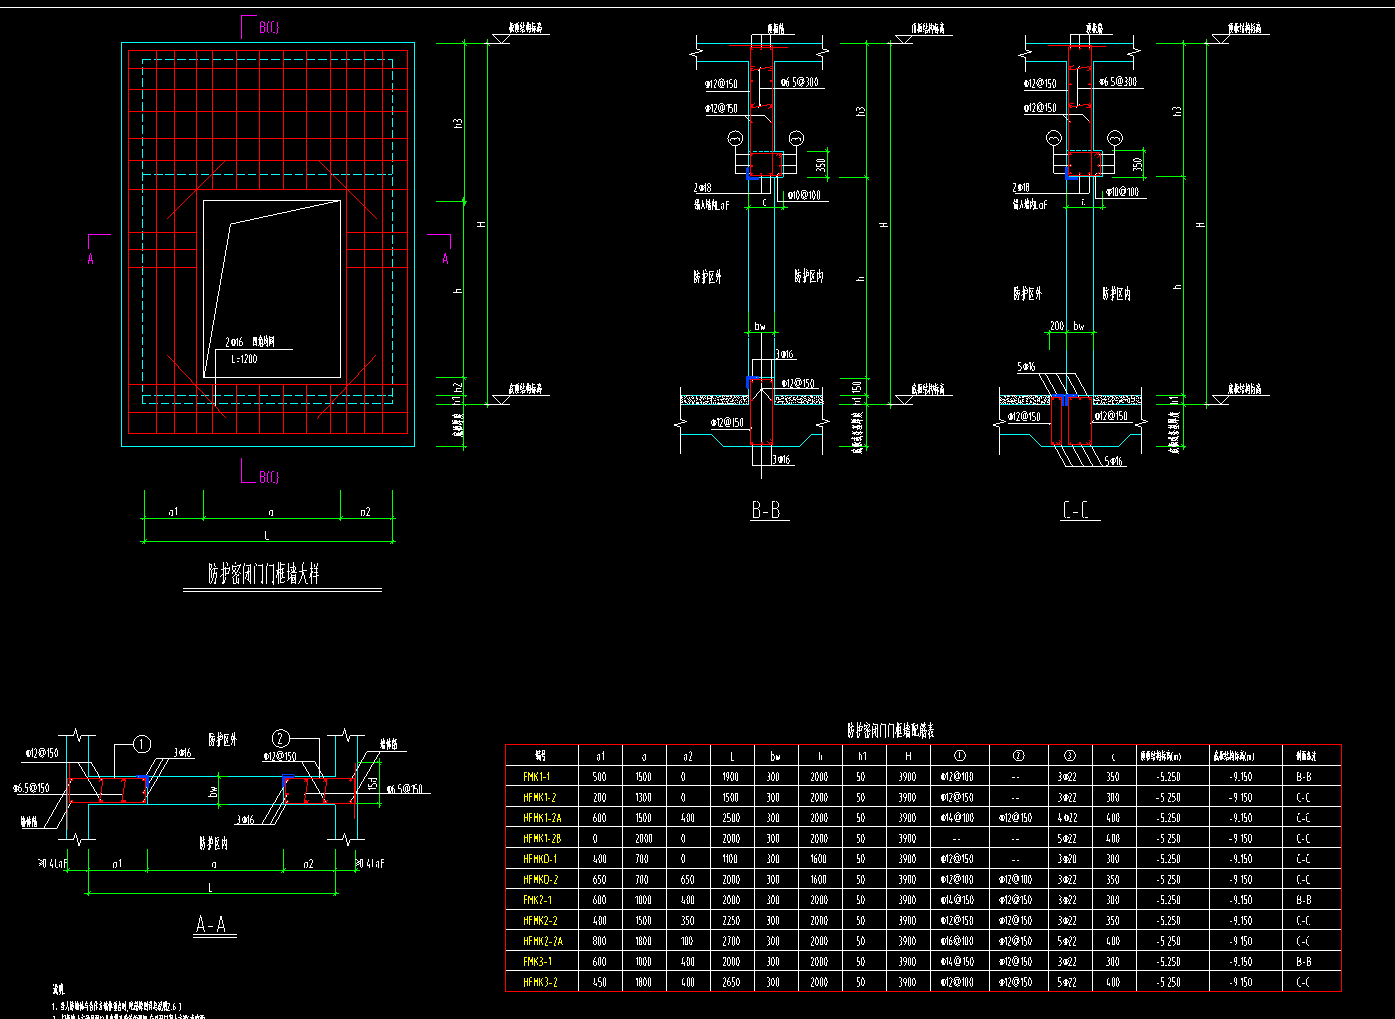Select the FMK2-1 row label
Viewport: 1395px width, 1019px height.
pos(537,900)
